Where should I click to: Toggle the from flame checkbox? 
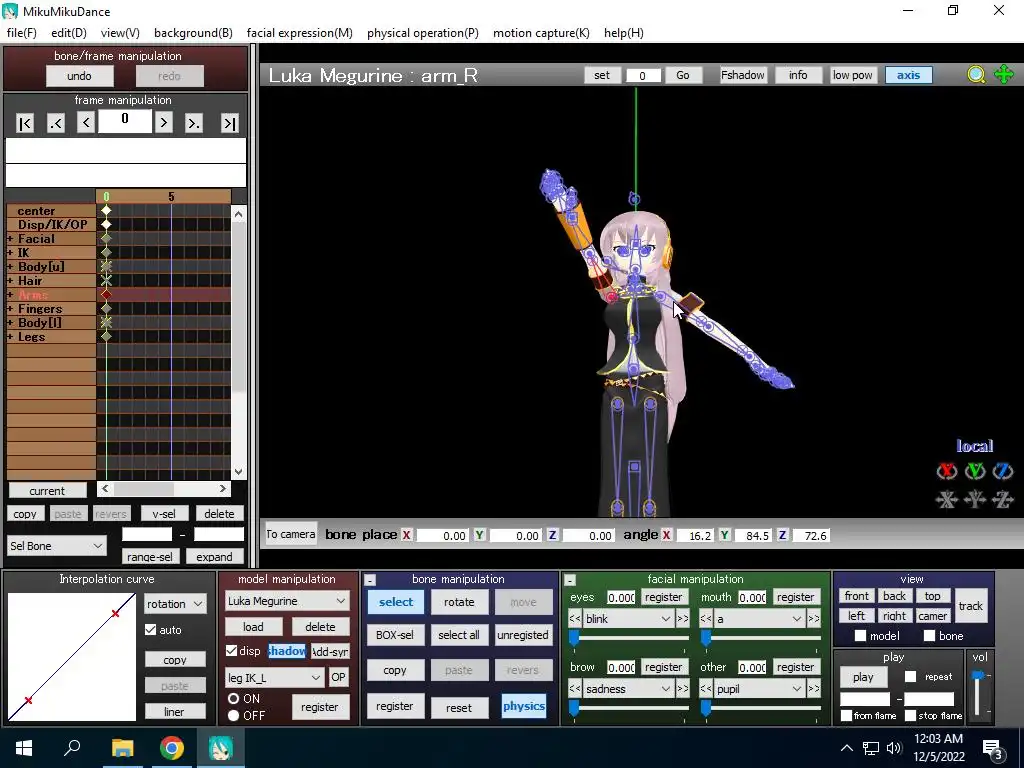tap(846, 715)
